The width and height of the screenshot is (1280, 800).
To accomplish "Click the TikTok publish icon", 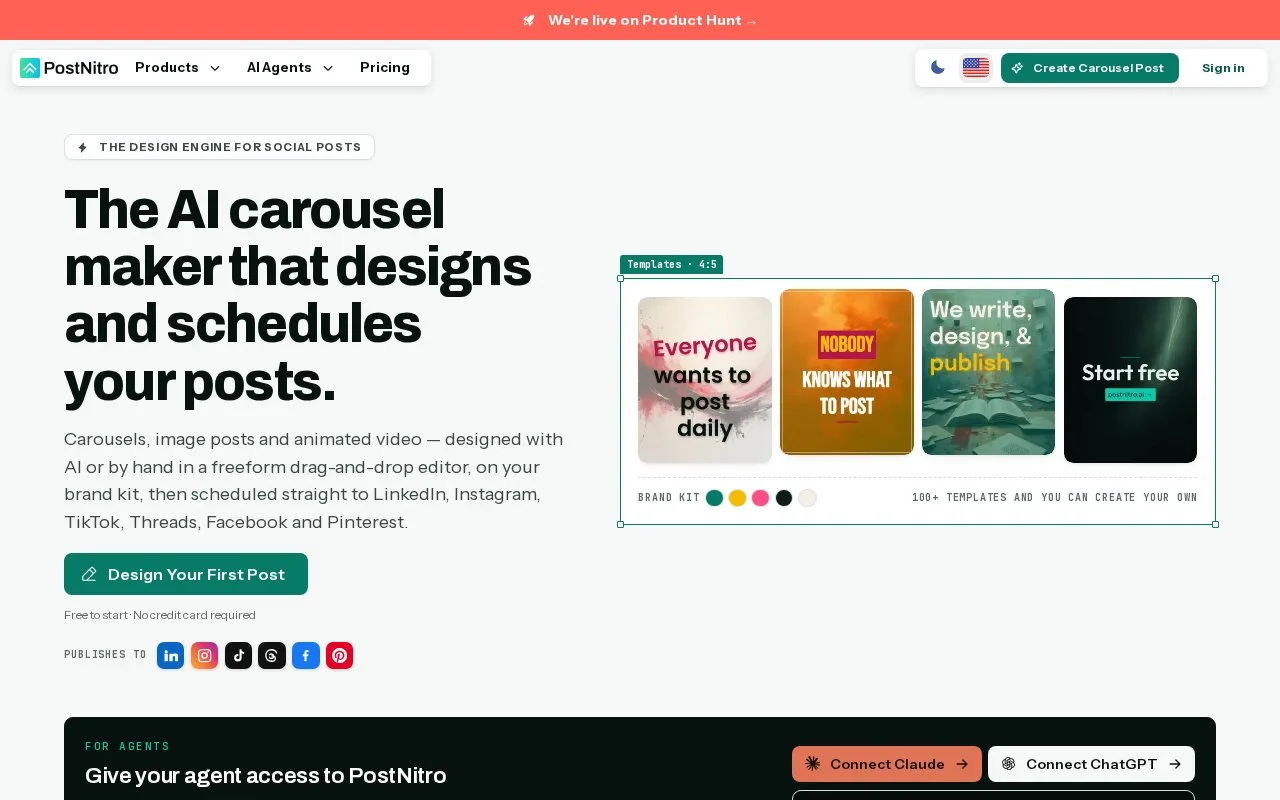I will tap(238, 656).
